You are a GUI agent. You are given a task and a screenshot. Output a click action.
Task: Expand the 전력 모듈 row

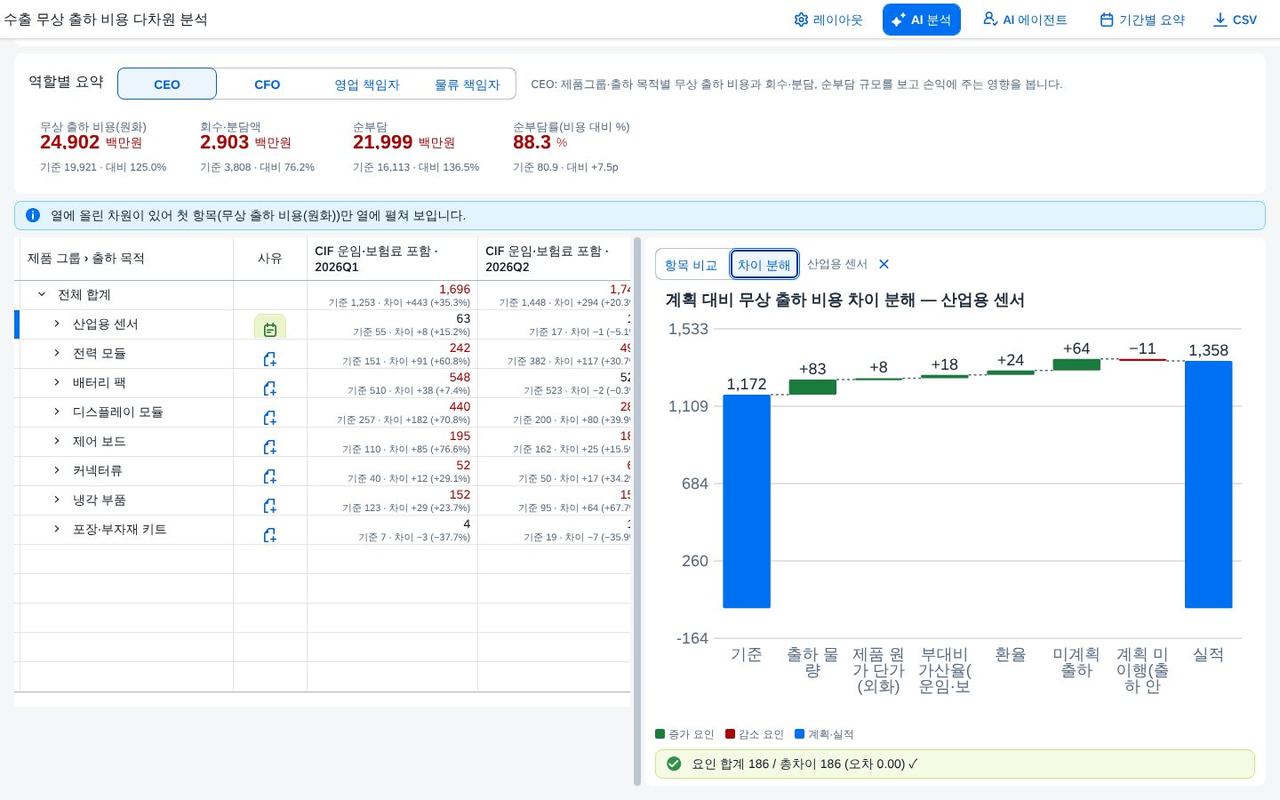[57, 353]
